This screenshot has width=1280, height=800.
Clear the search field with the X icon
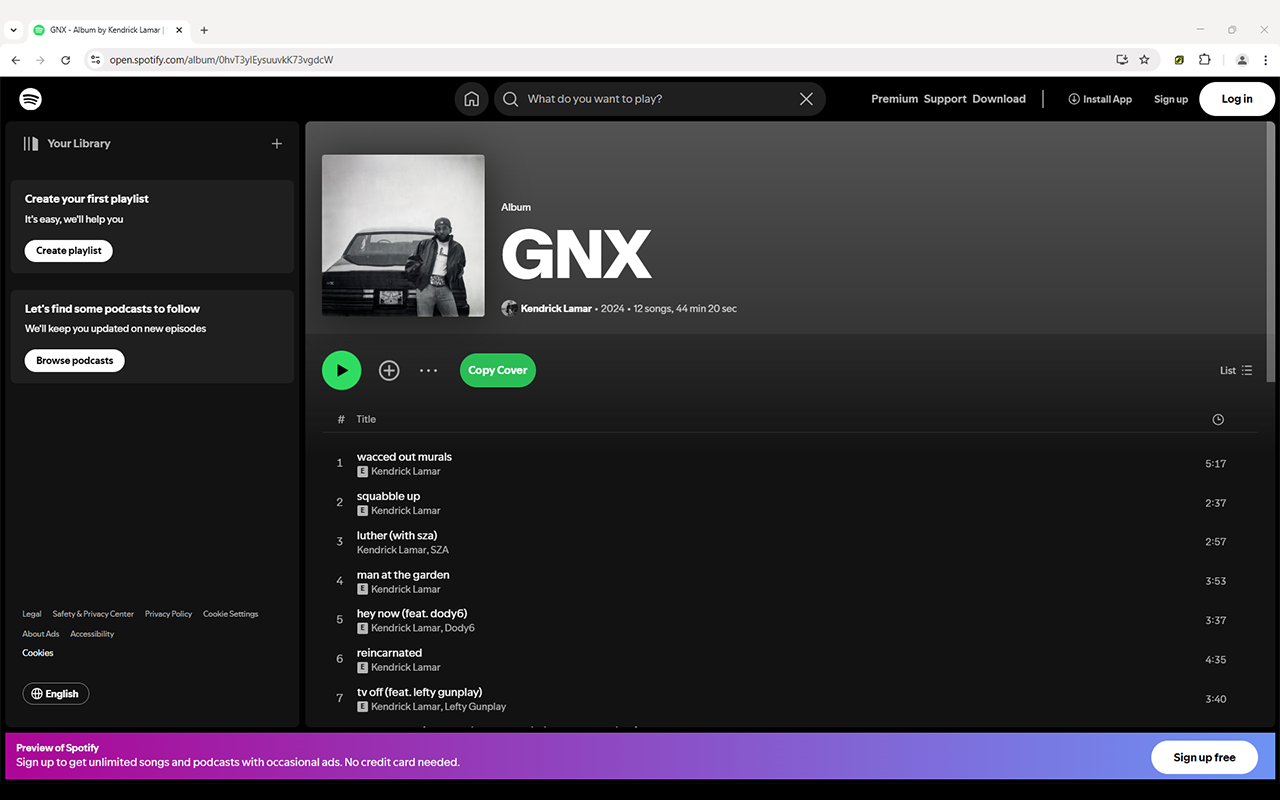(806, 98)
